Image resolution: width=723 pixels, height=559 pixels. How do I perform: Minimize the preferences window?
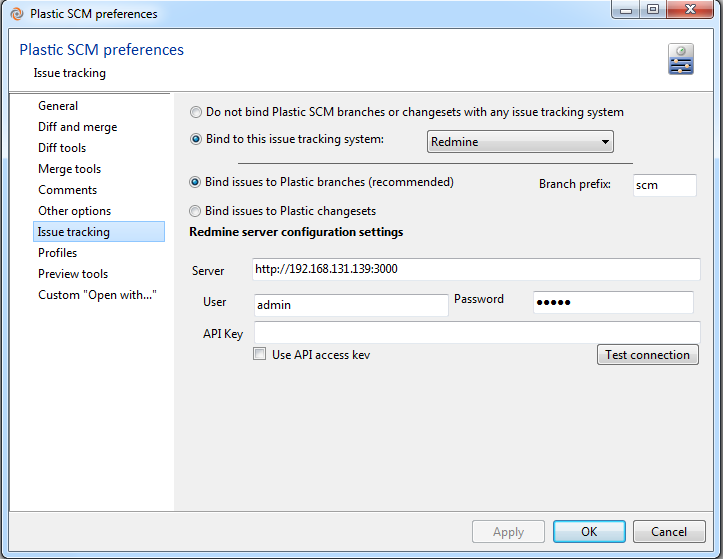(x=626, y=9)
